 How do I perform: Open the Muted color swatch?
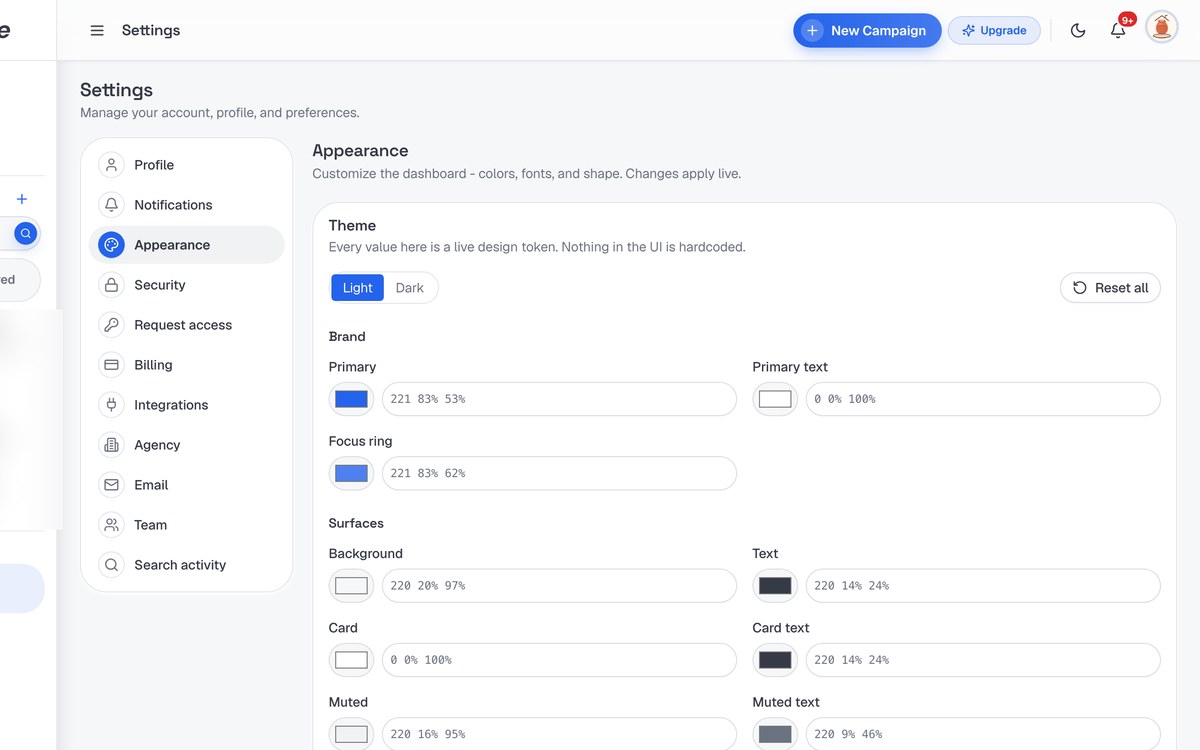351,734
